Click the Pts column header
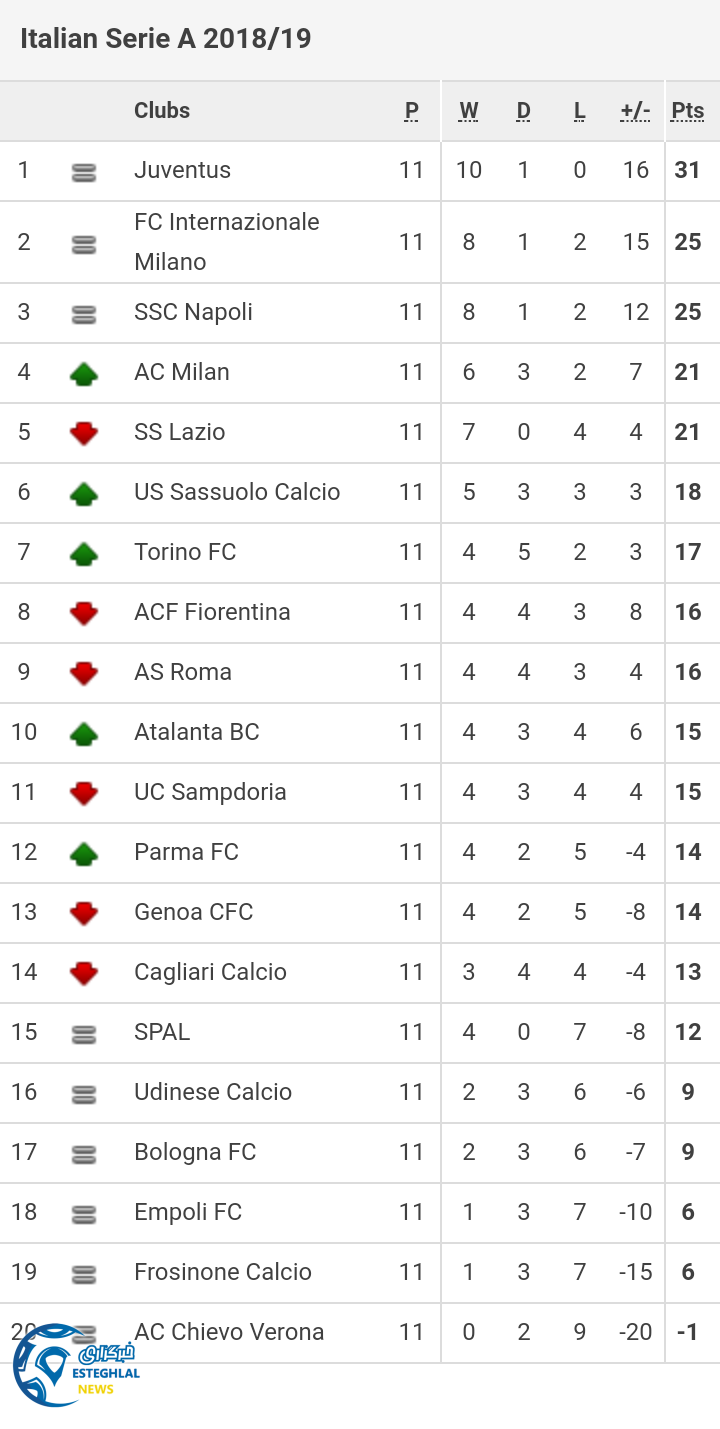This screenshot has width=720, height=1429. (x=688, y=111)
